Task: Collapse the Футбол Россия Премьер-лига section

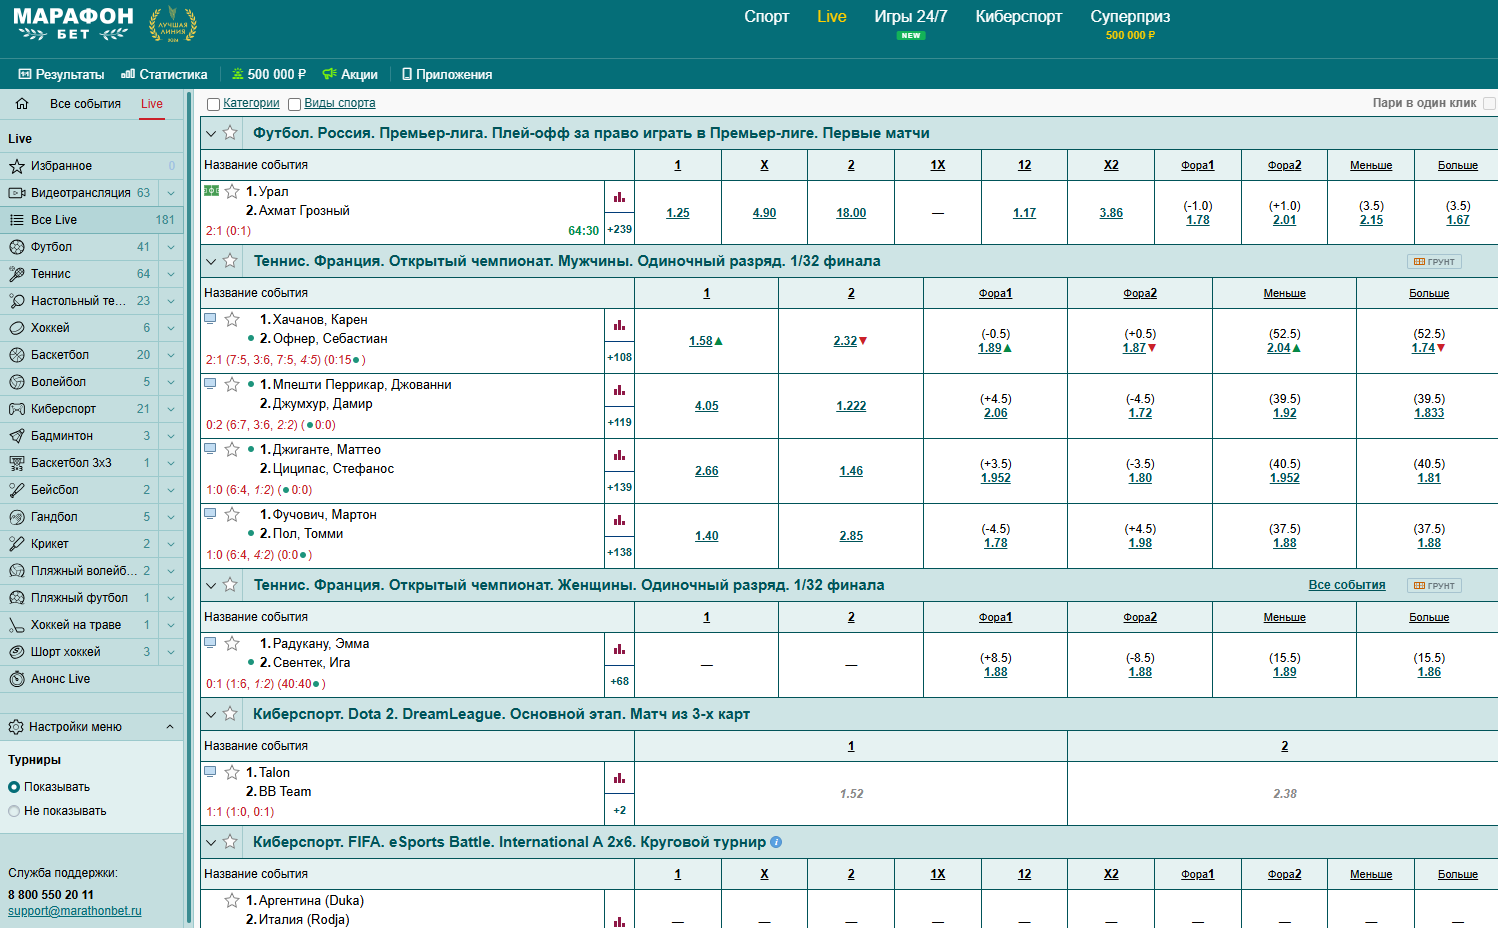Action: pos(210,133)
